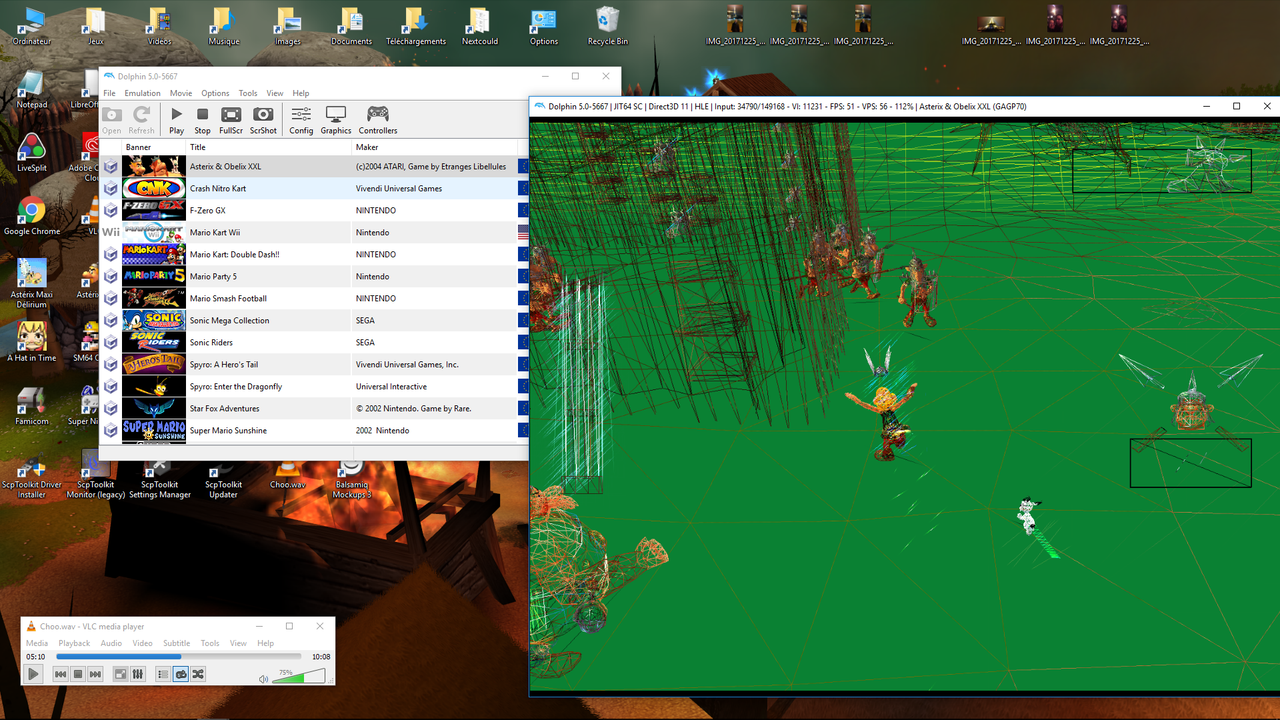The height and width of the screenshot is (720, 1280).
Task: Expand the Movie menu in Dolphin
Action: [x=181, y=93]
